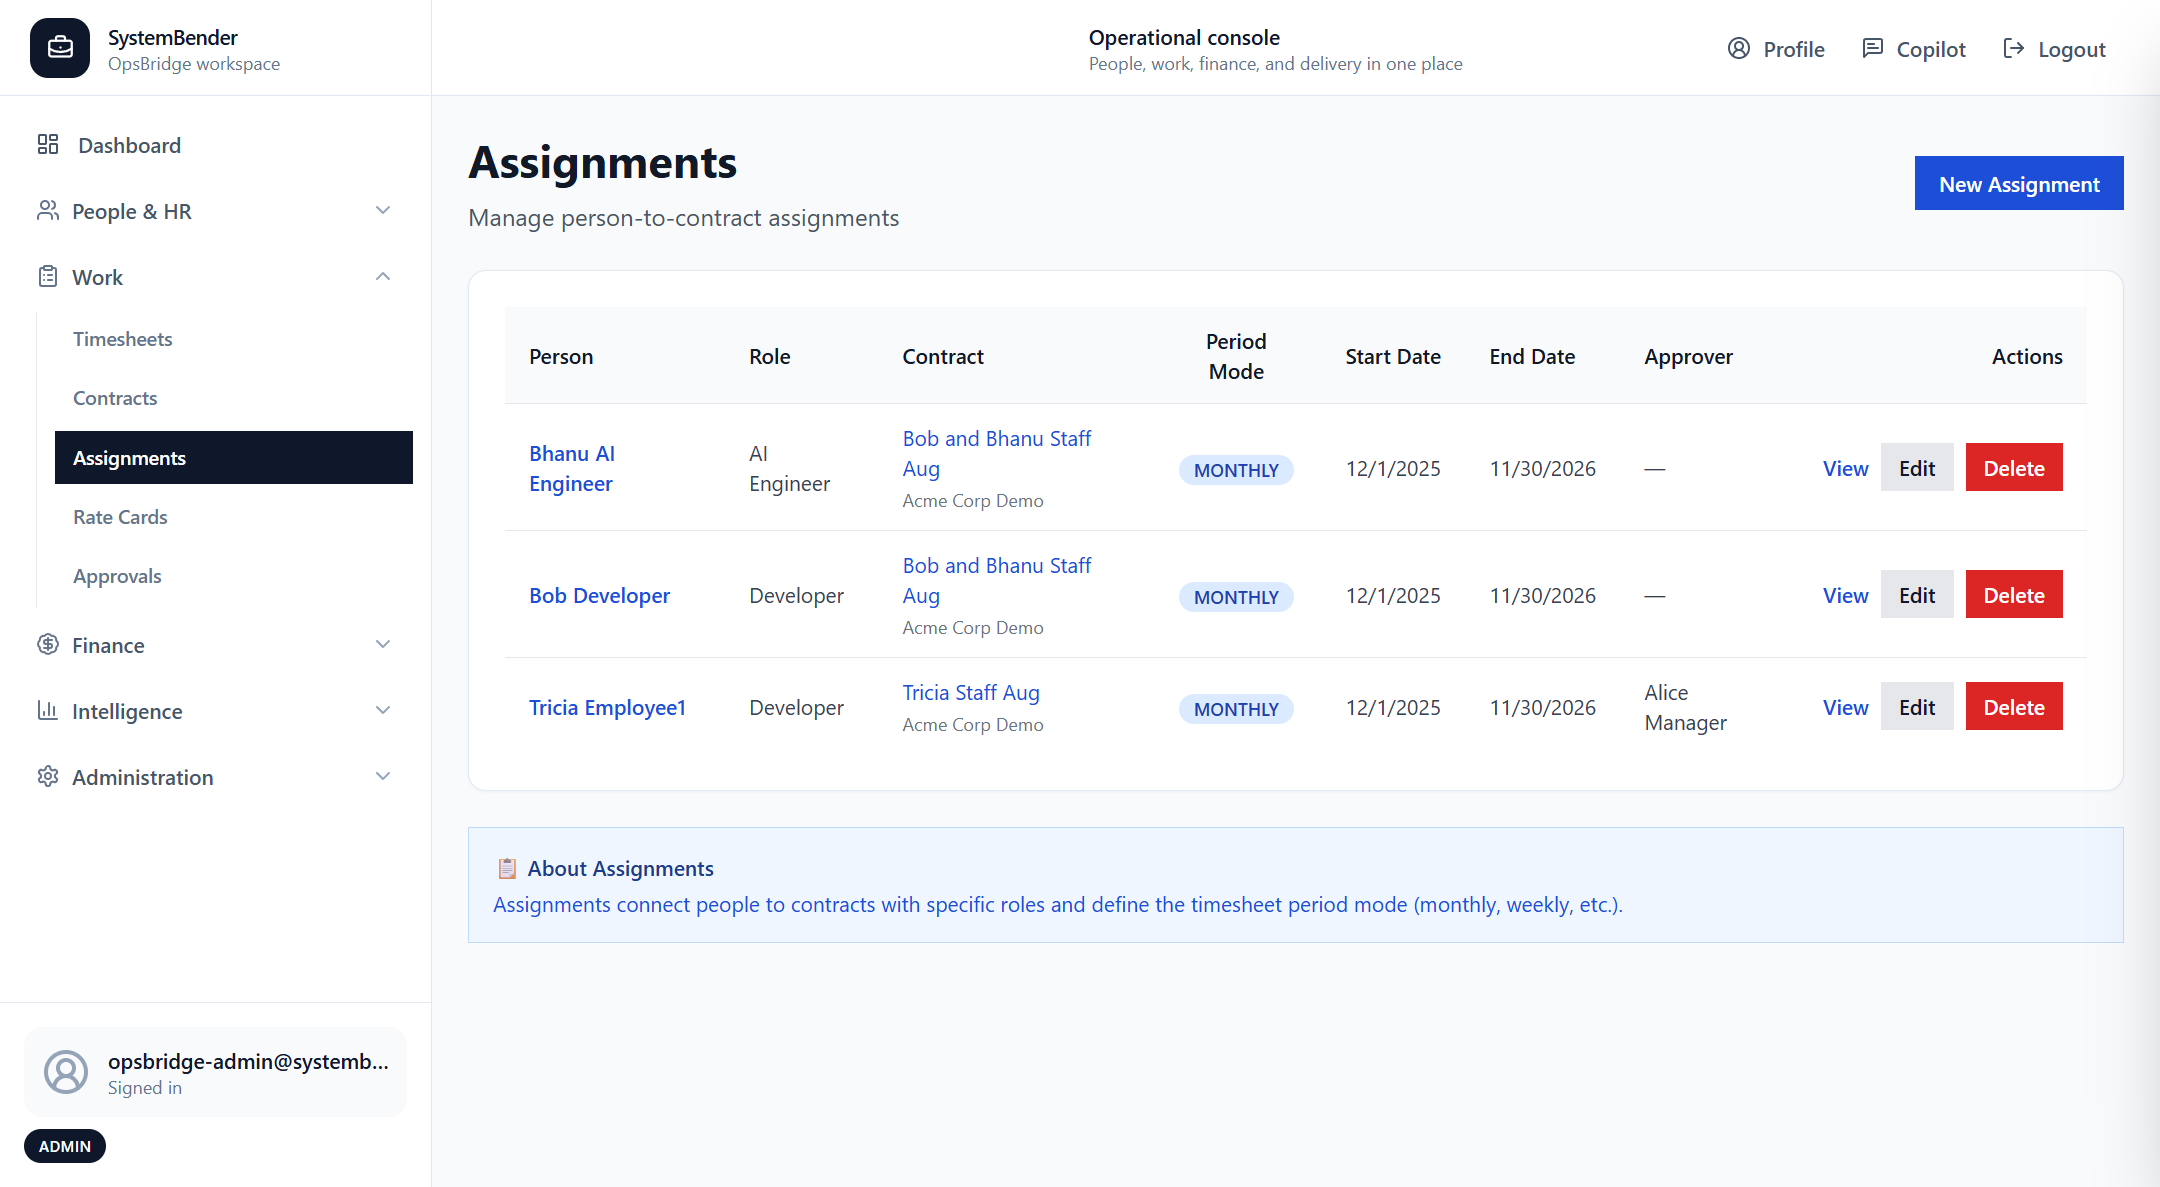
Task: Click the Work clipboard icon
Action: coord(48,277)
